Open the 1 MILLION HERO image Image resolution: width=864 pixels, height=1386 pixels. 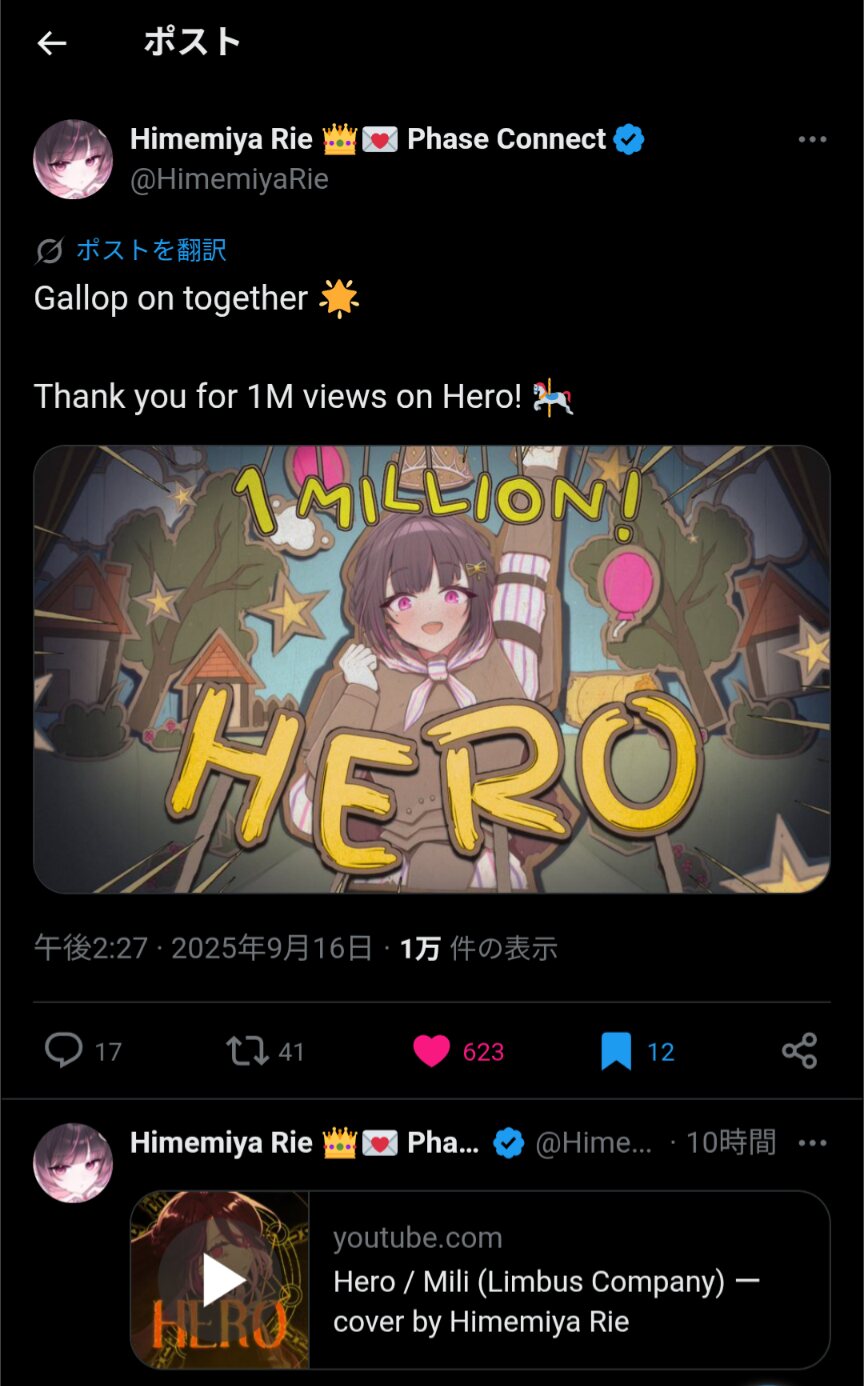[x=432, y=669]
